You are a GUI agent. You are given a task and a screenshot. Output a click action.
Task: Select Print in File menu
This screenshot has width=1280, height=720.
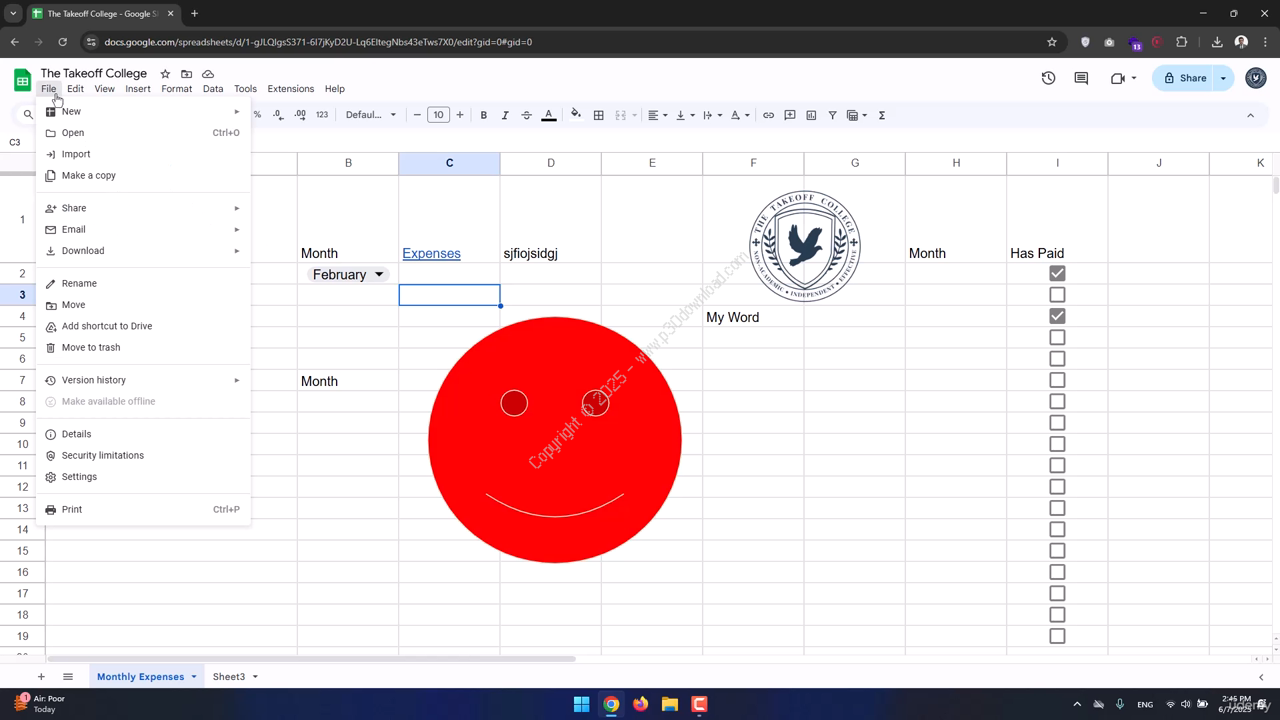[143, 510]
